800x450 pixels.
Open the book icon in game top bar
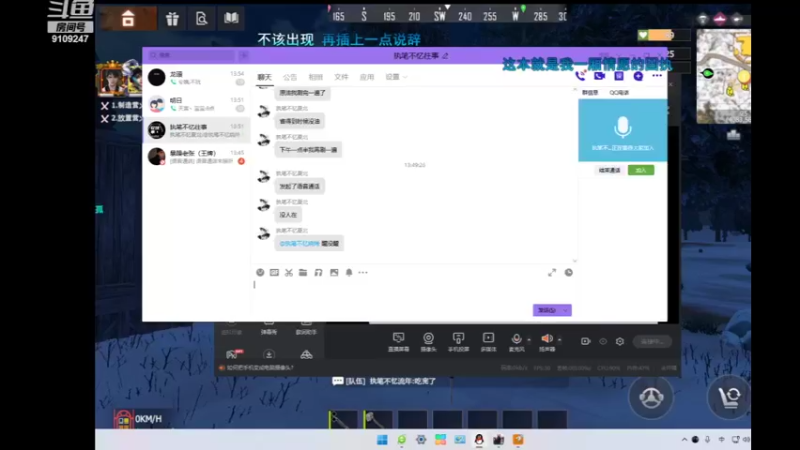[x=231, y=18]
